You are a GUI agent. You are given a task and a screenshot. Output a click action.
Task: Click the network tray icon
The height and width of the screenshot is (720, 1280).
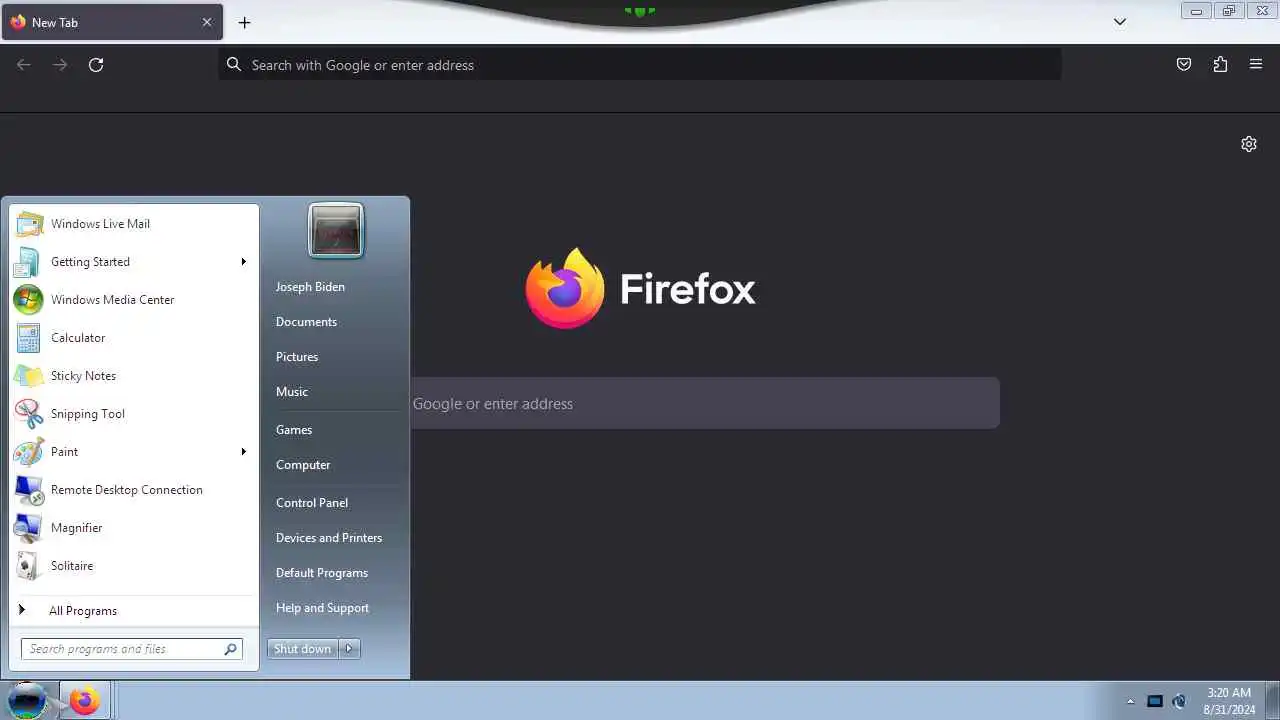(1155, 701)
